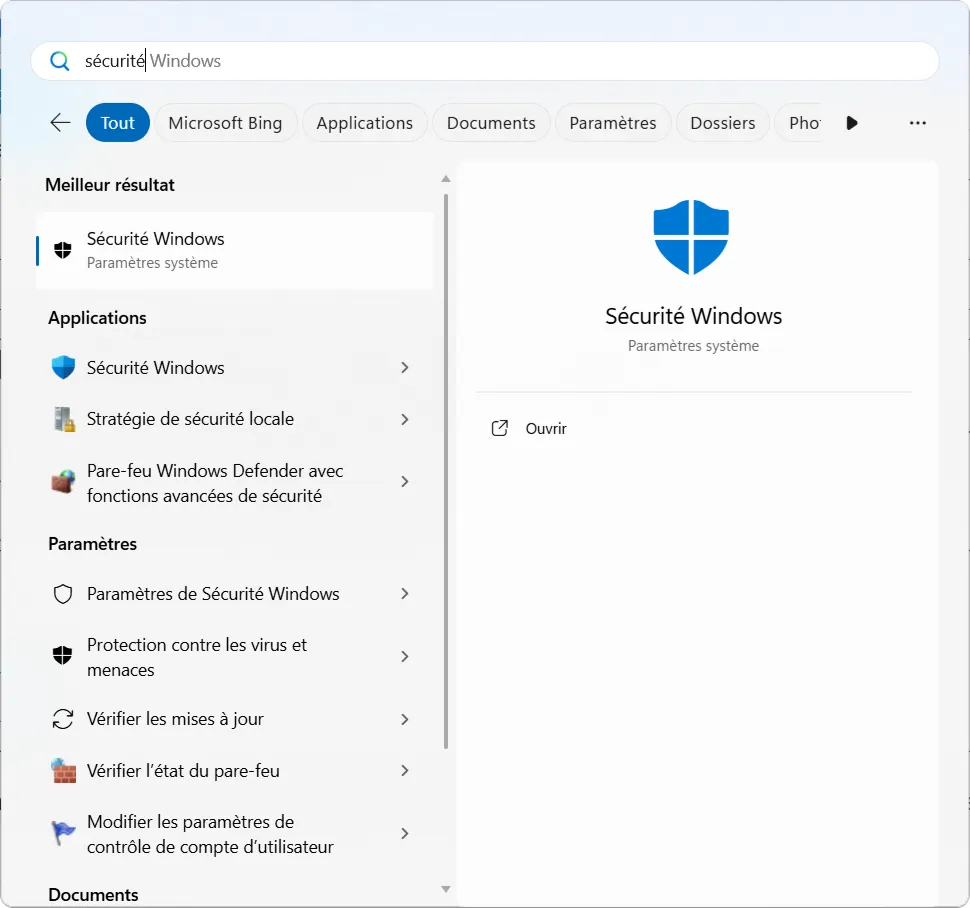
Task: Go back using the back arrow
Action: (x=59, y=122)
